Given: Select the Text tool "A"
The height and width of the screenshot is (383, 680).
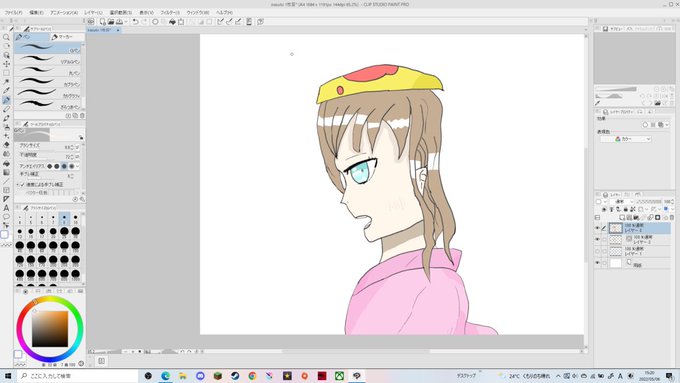Looking at the screenshot, I should pyautogui.click(x=6, y=208).
